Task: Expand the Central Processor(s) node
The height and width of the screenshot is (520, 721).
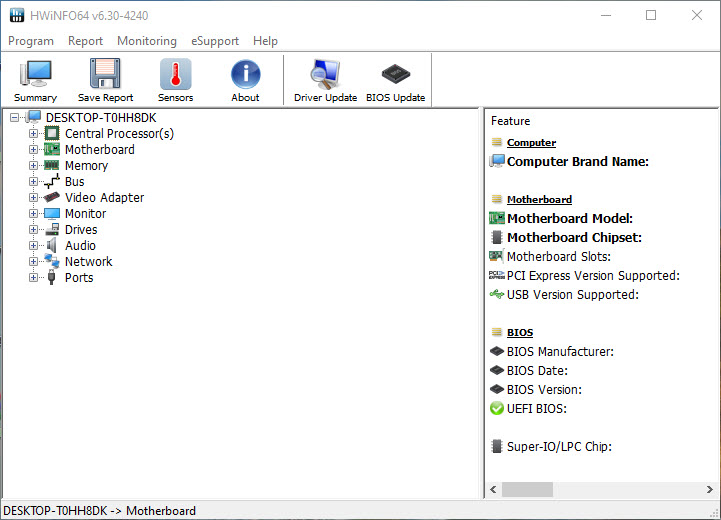Action: coord(33,134)
